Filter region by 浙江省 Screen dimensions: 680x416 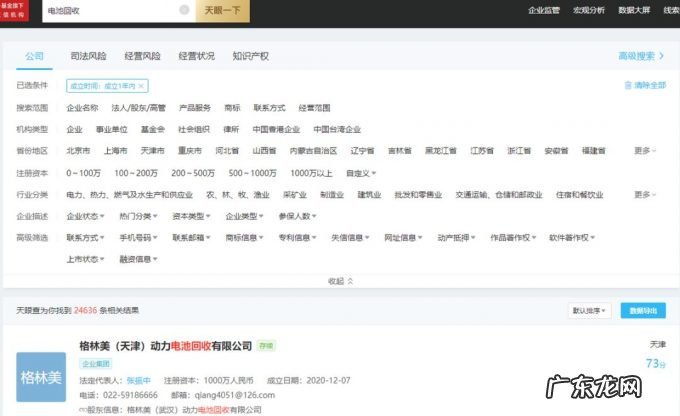[x=519, y=151]
